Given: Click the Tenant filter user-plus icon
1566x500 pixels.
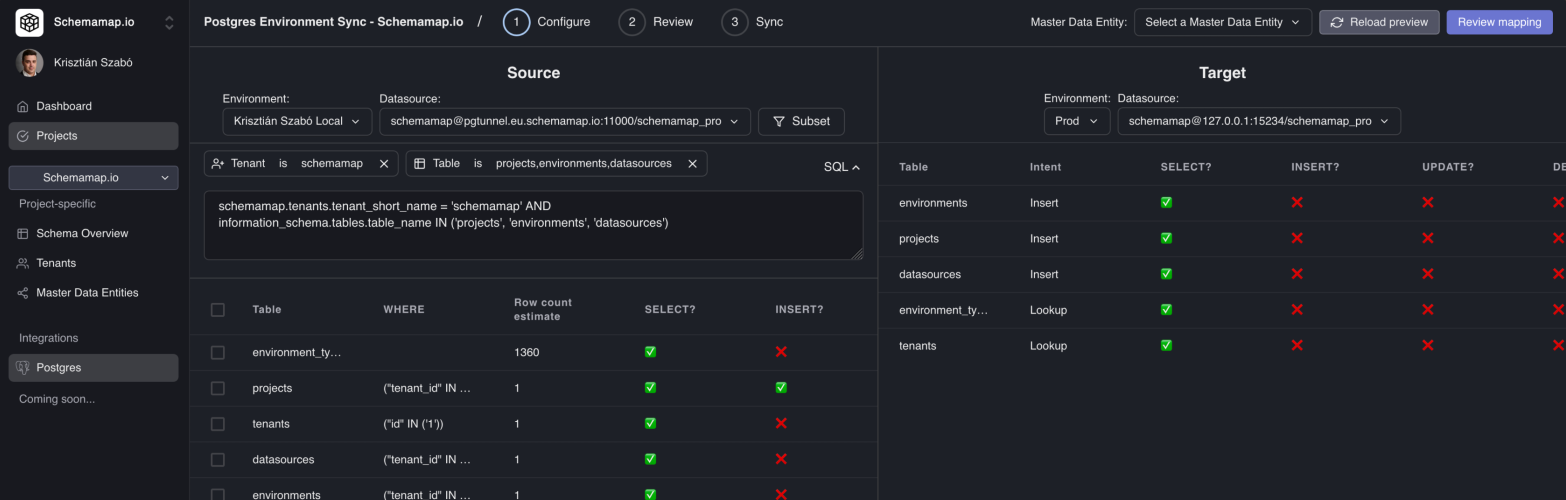Looking at the screenshot, I should 218,163.
